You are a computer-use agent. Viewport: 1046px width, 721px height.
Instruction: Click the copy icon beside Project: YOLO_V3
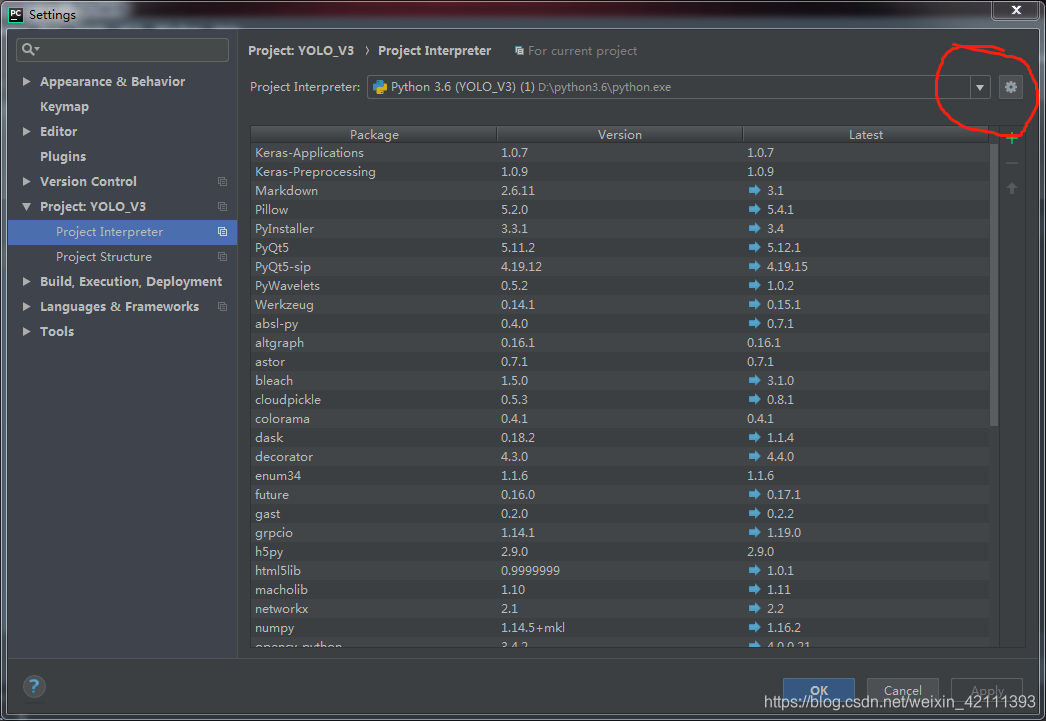pos(222,207)
